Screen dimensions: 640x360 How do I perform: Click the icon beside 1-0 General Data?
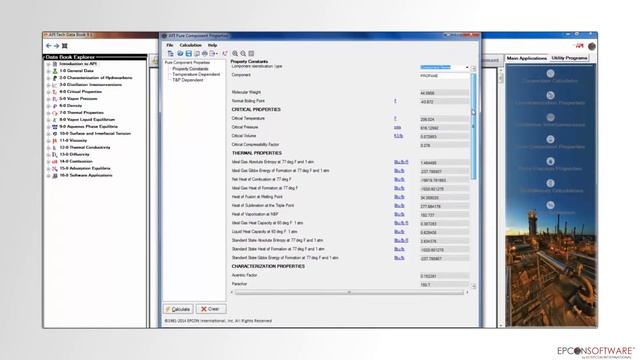pyautogui.click(x=55, y=71)
